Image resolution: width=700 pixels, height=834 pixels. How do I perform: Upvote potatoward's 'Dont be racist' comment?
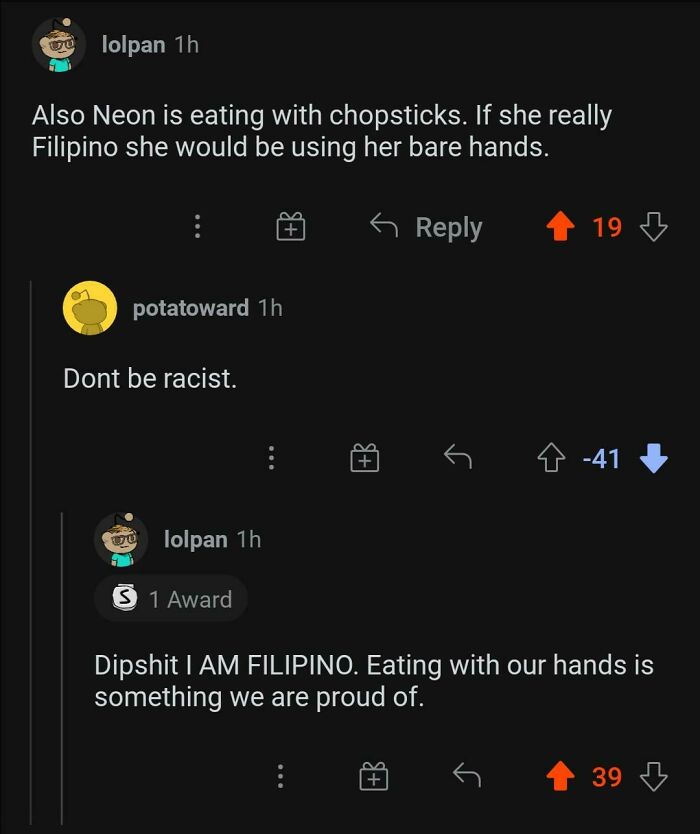tap(552, 458)
